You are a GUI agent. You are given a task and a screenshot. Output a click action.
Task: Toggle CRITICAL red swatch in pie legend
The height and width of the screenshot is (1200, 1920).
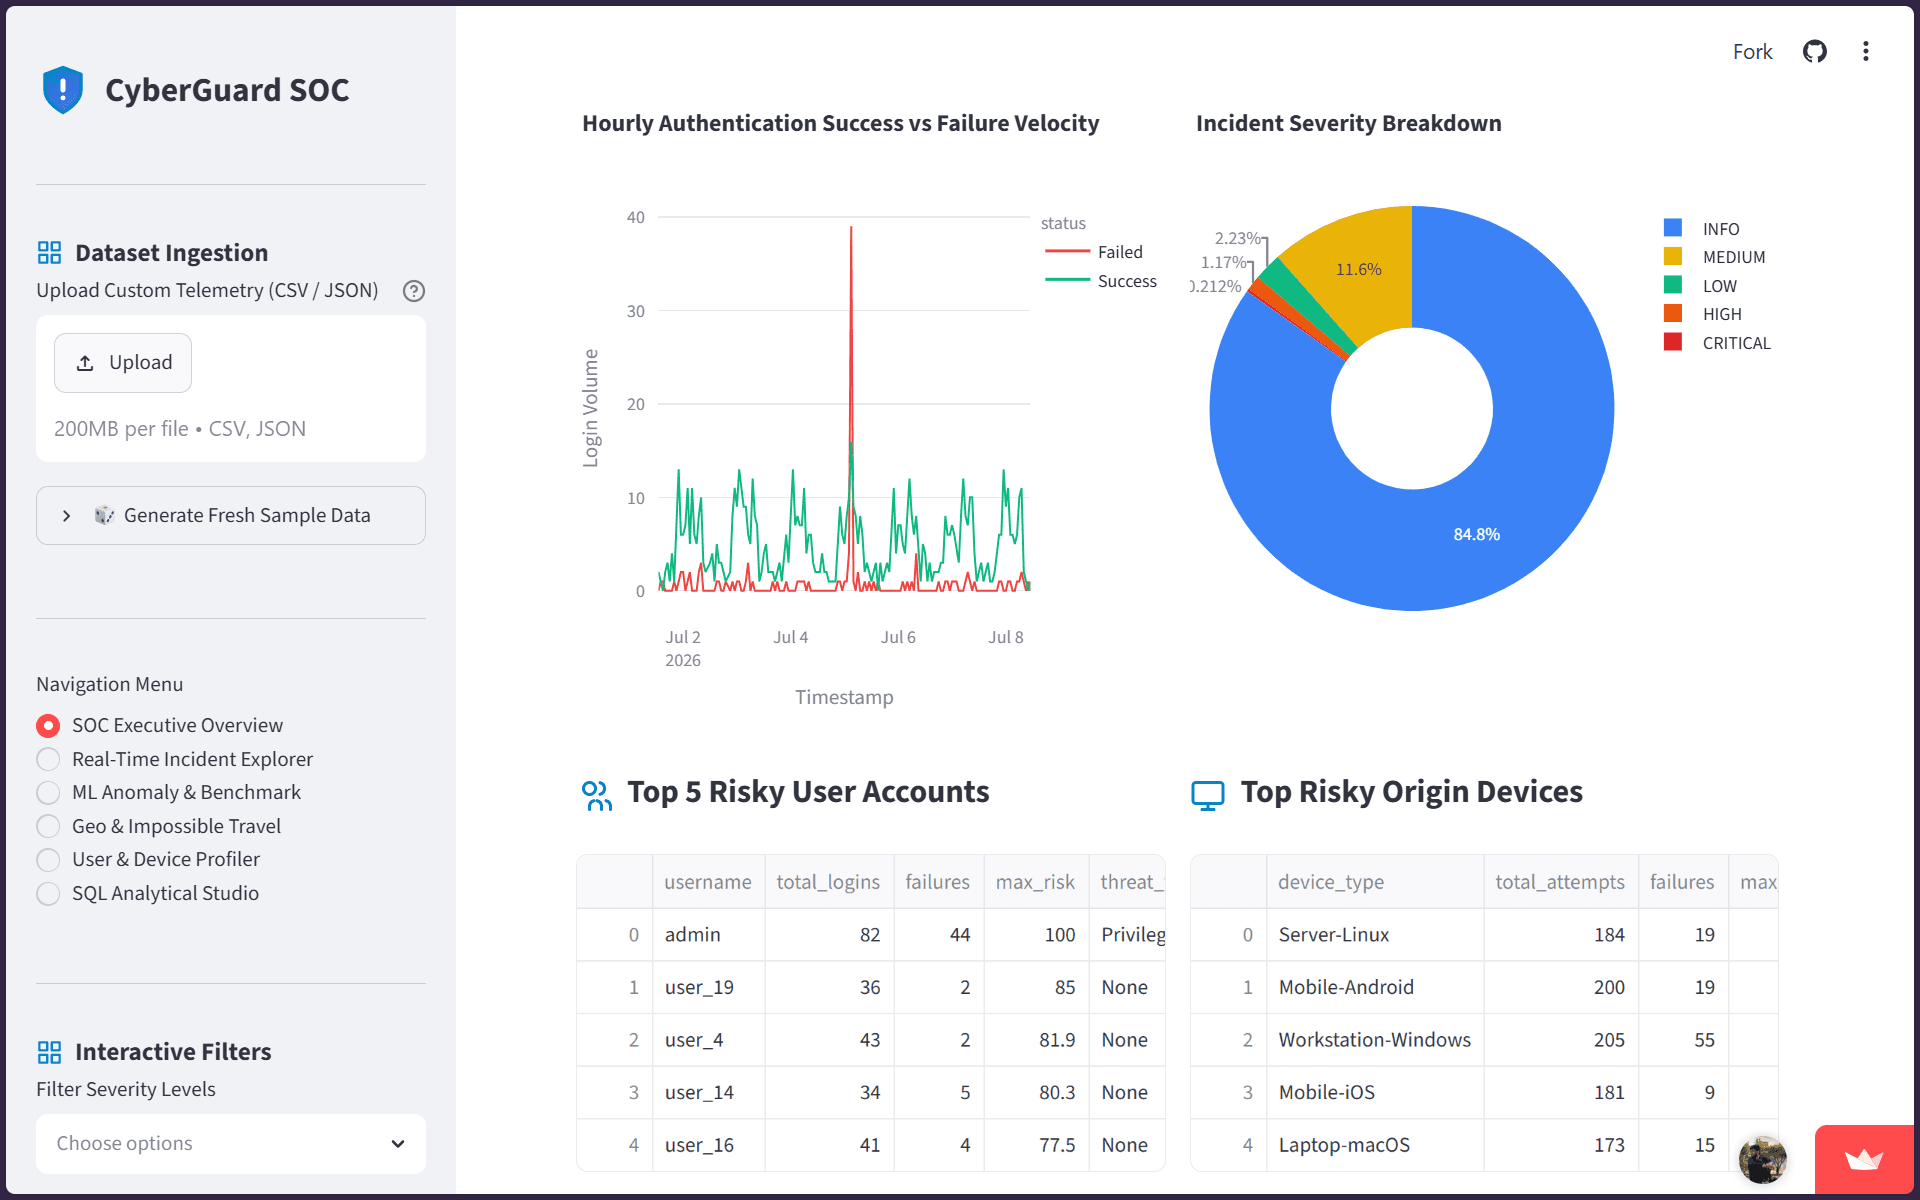[1672, 342]
